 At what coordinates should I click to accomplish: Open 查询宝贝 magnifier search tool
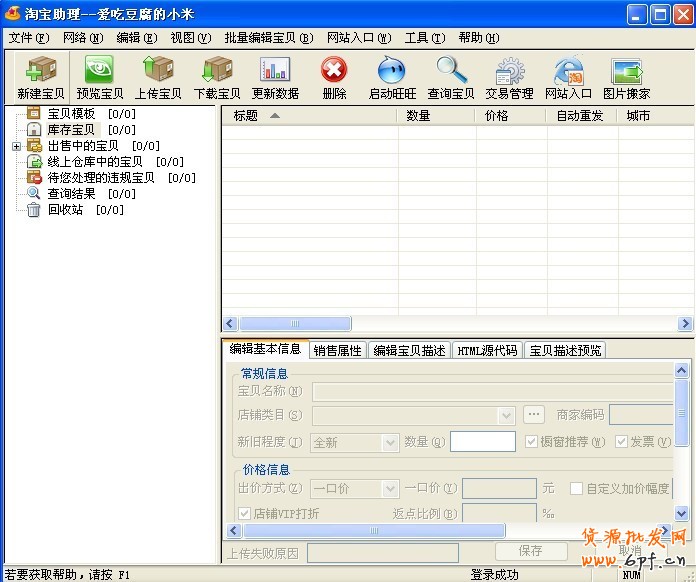pos(451,71)
